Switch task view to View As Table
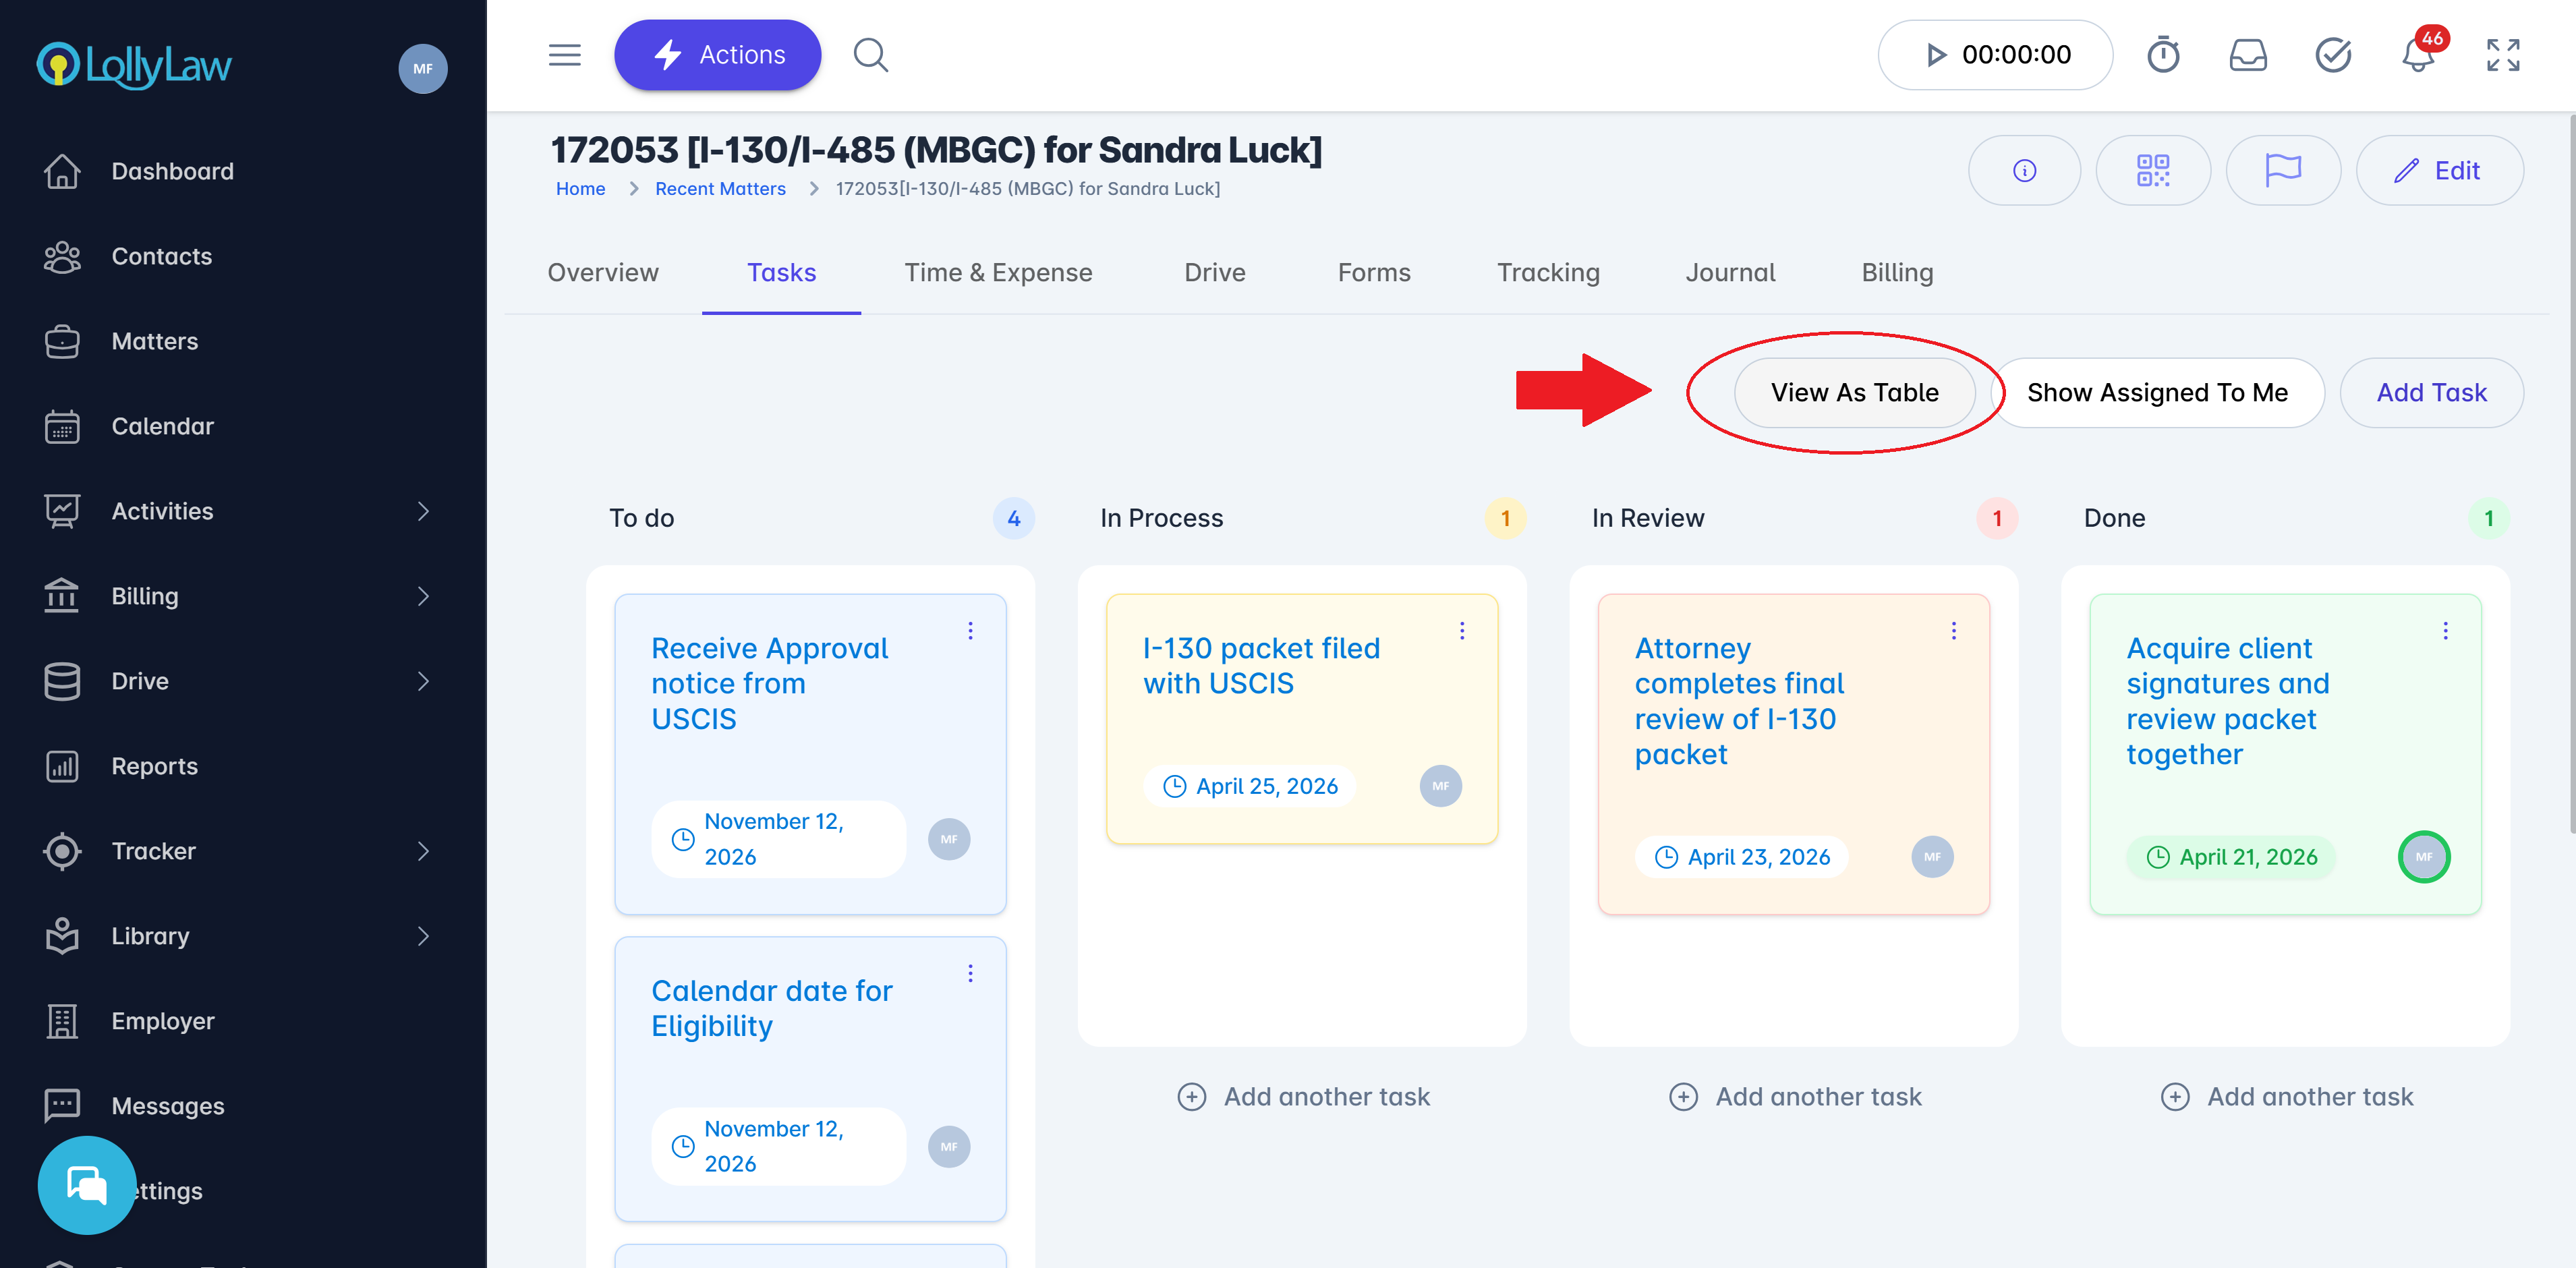This screenshot has width=2576, height=1268. (1854, 393)
